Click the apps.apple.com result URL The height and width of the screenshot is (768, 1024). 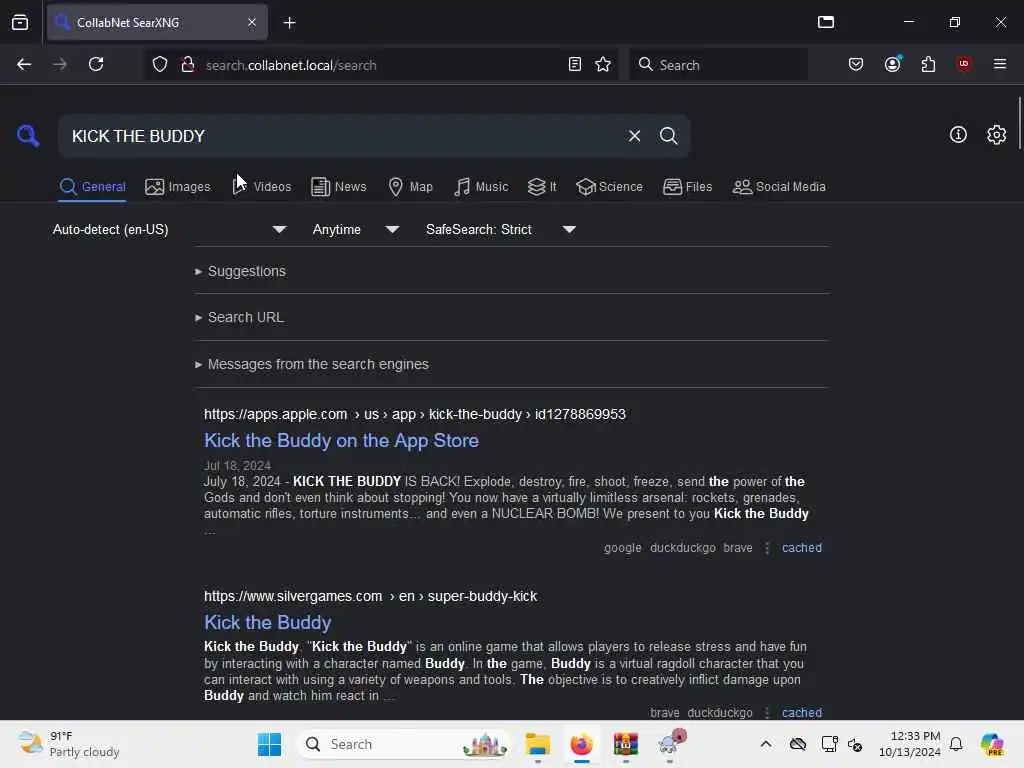coord(415,414)
